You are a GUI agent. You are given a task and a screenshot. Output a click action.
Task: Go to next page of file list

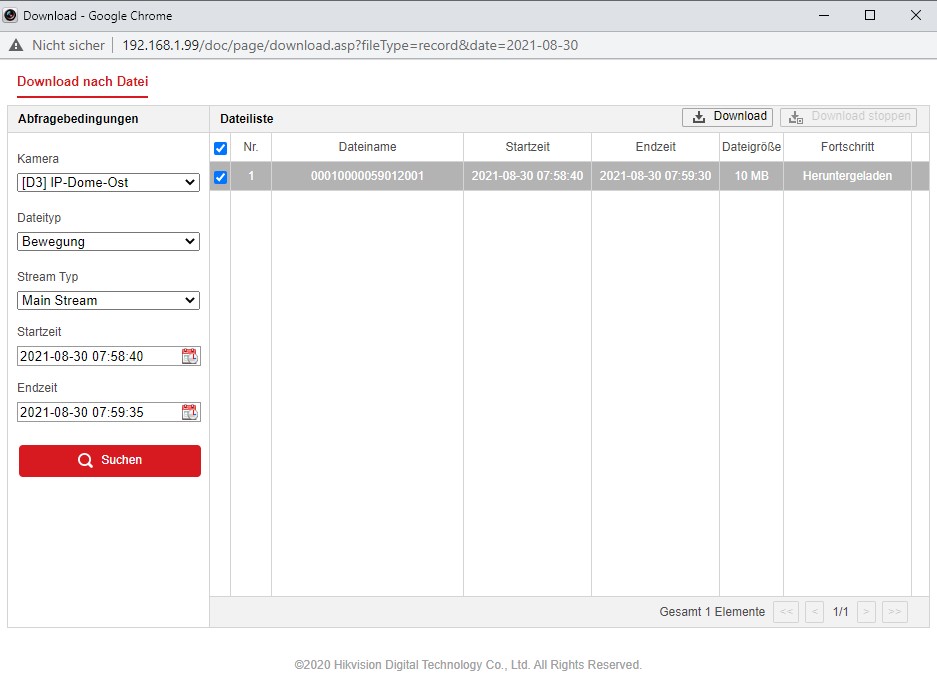point(867,612)
